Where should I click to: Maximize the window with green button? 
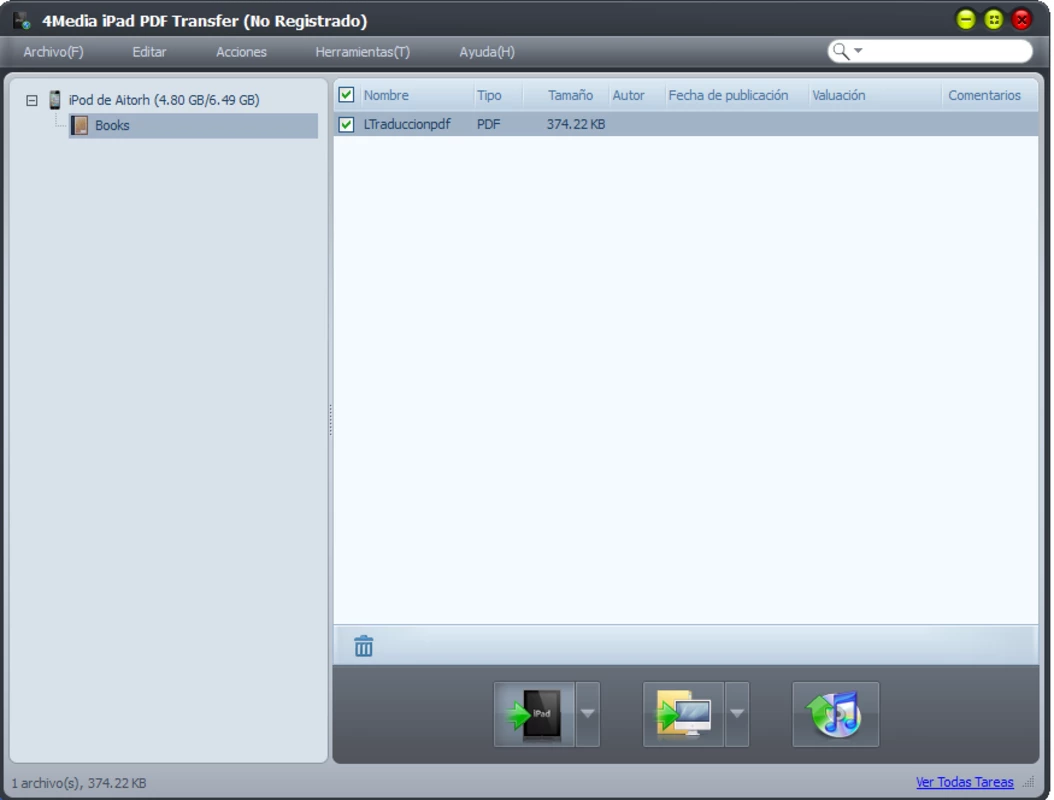tap(994, 19)
